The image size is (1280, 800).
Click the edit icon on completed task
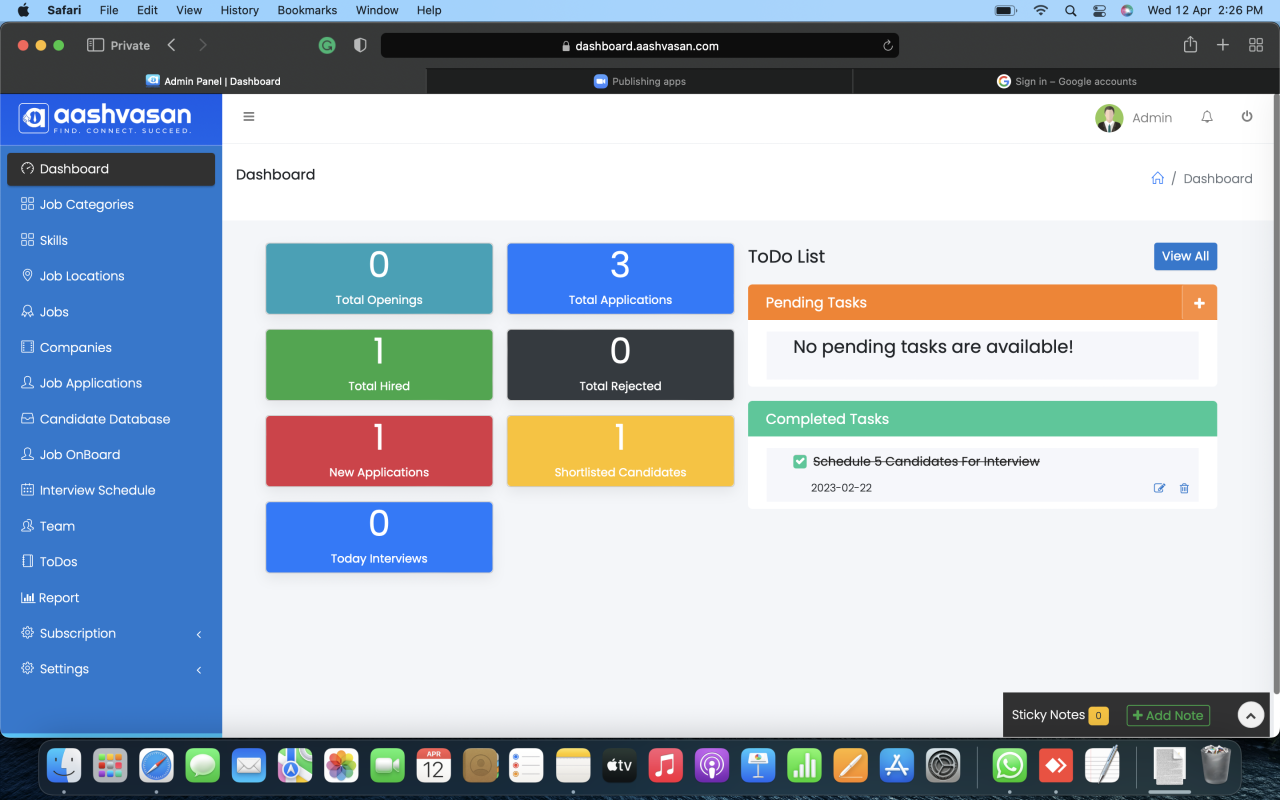pyautogui.click(x=1159, y=488)
